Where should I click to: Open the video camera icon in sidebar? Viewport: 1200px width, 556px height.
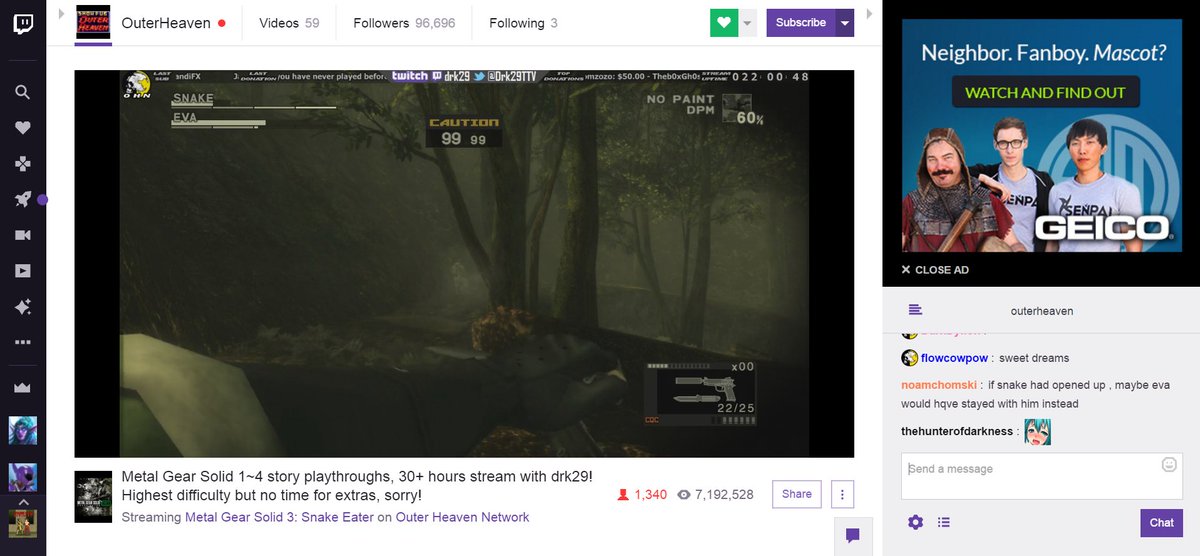point(22,235)
